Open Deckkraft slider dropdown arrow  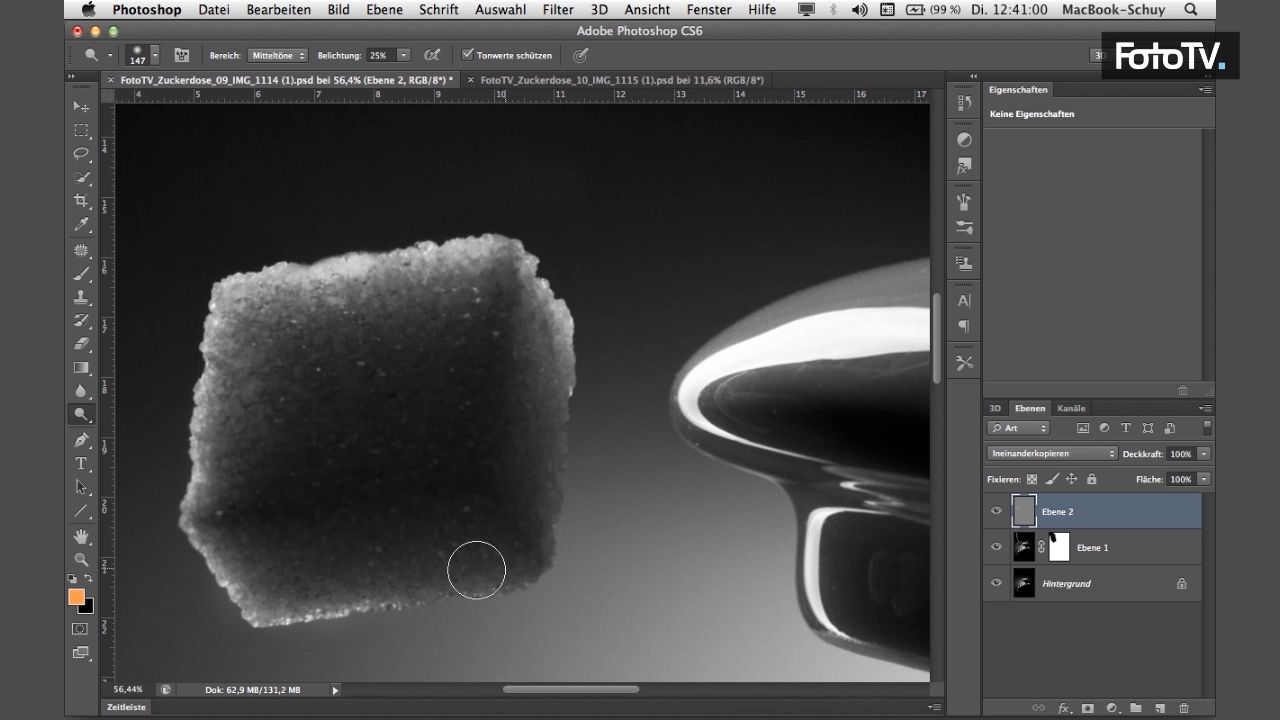(x=1204, y=453)
